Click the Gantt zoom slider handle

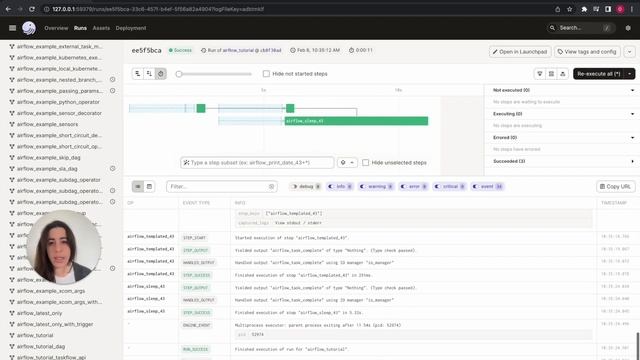coord(178,74)
